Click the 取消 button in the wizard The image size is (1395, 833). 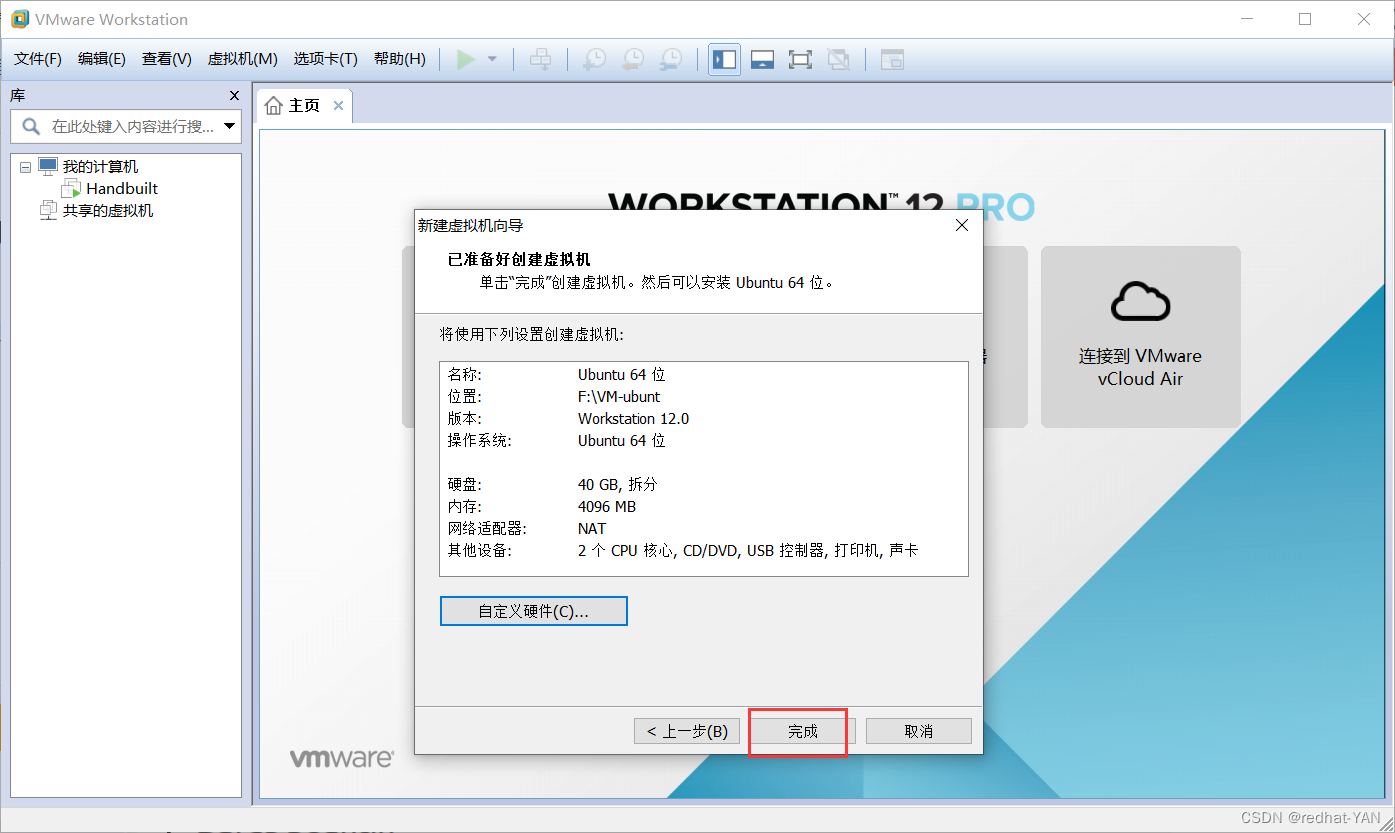(919, 731)
